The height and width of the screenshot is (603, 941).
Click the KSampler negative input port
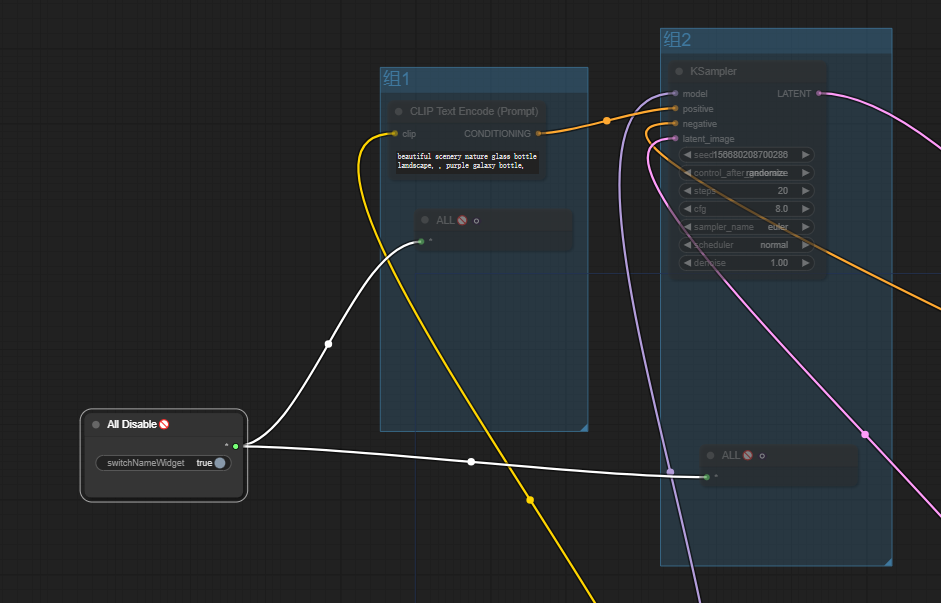(675, 124)
